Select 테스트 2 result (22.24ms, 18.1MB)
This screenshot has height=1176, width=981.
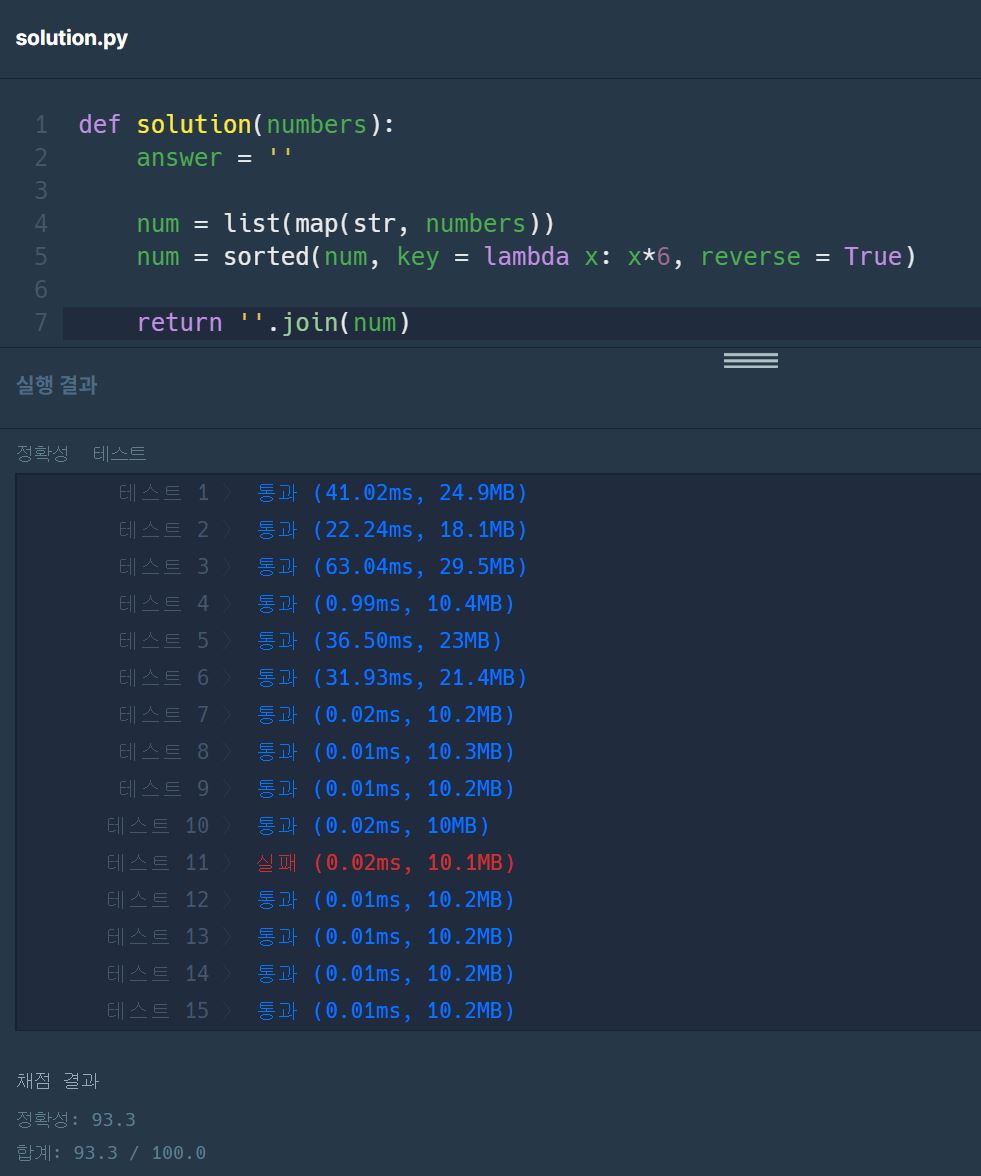(322, 530)
